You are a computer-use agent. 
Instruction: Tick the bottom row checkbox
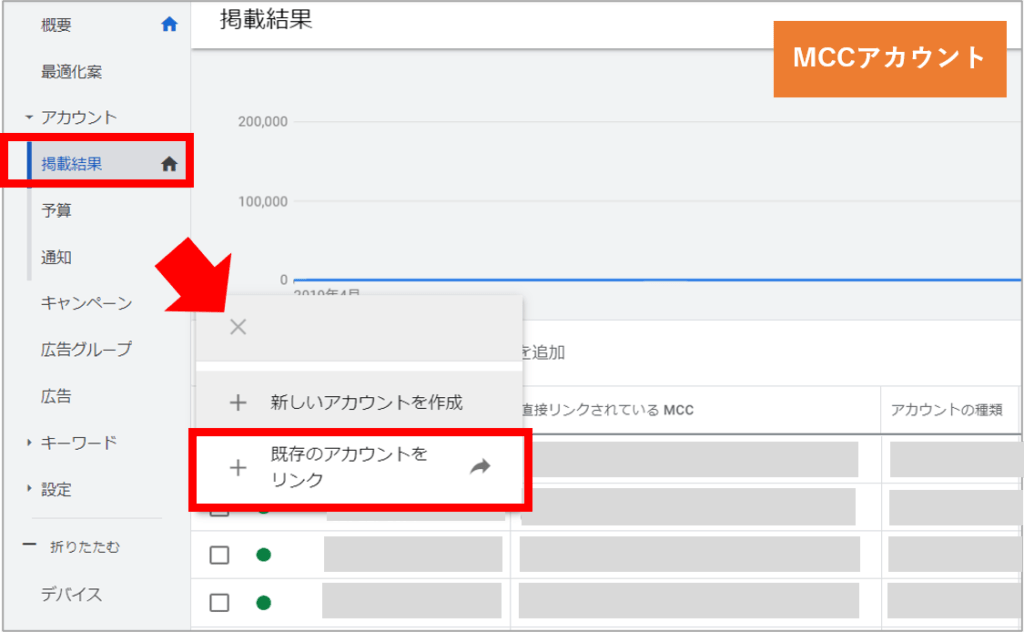click(219, 602)
